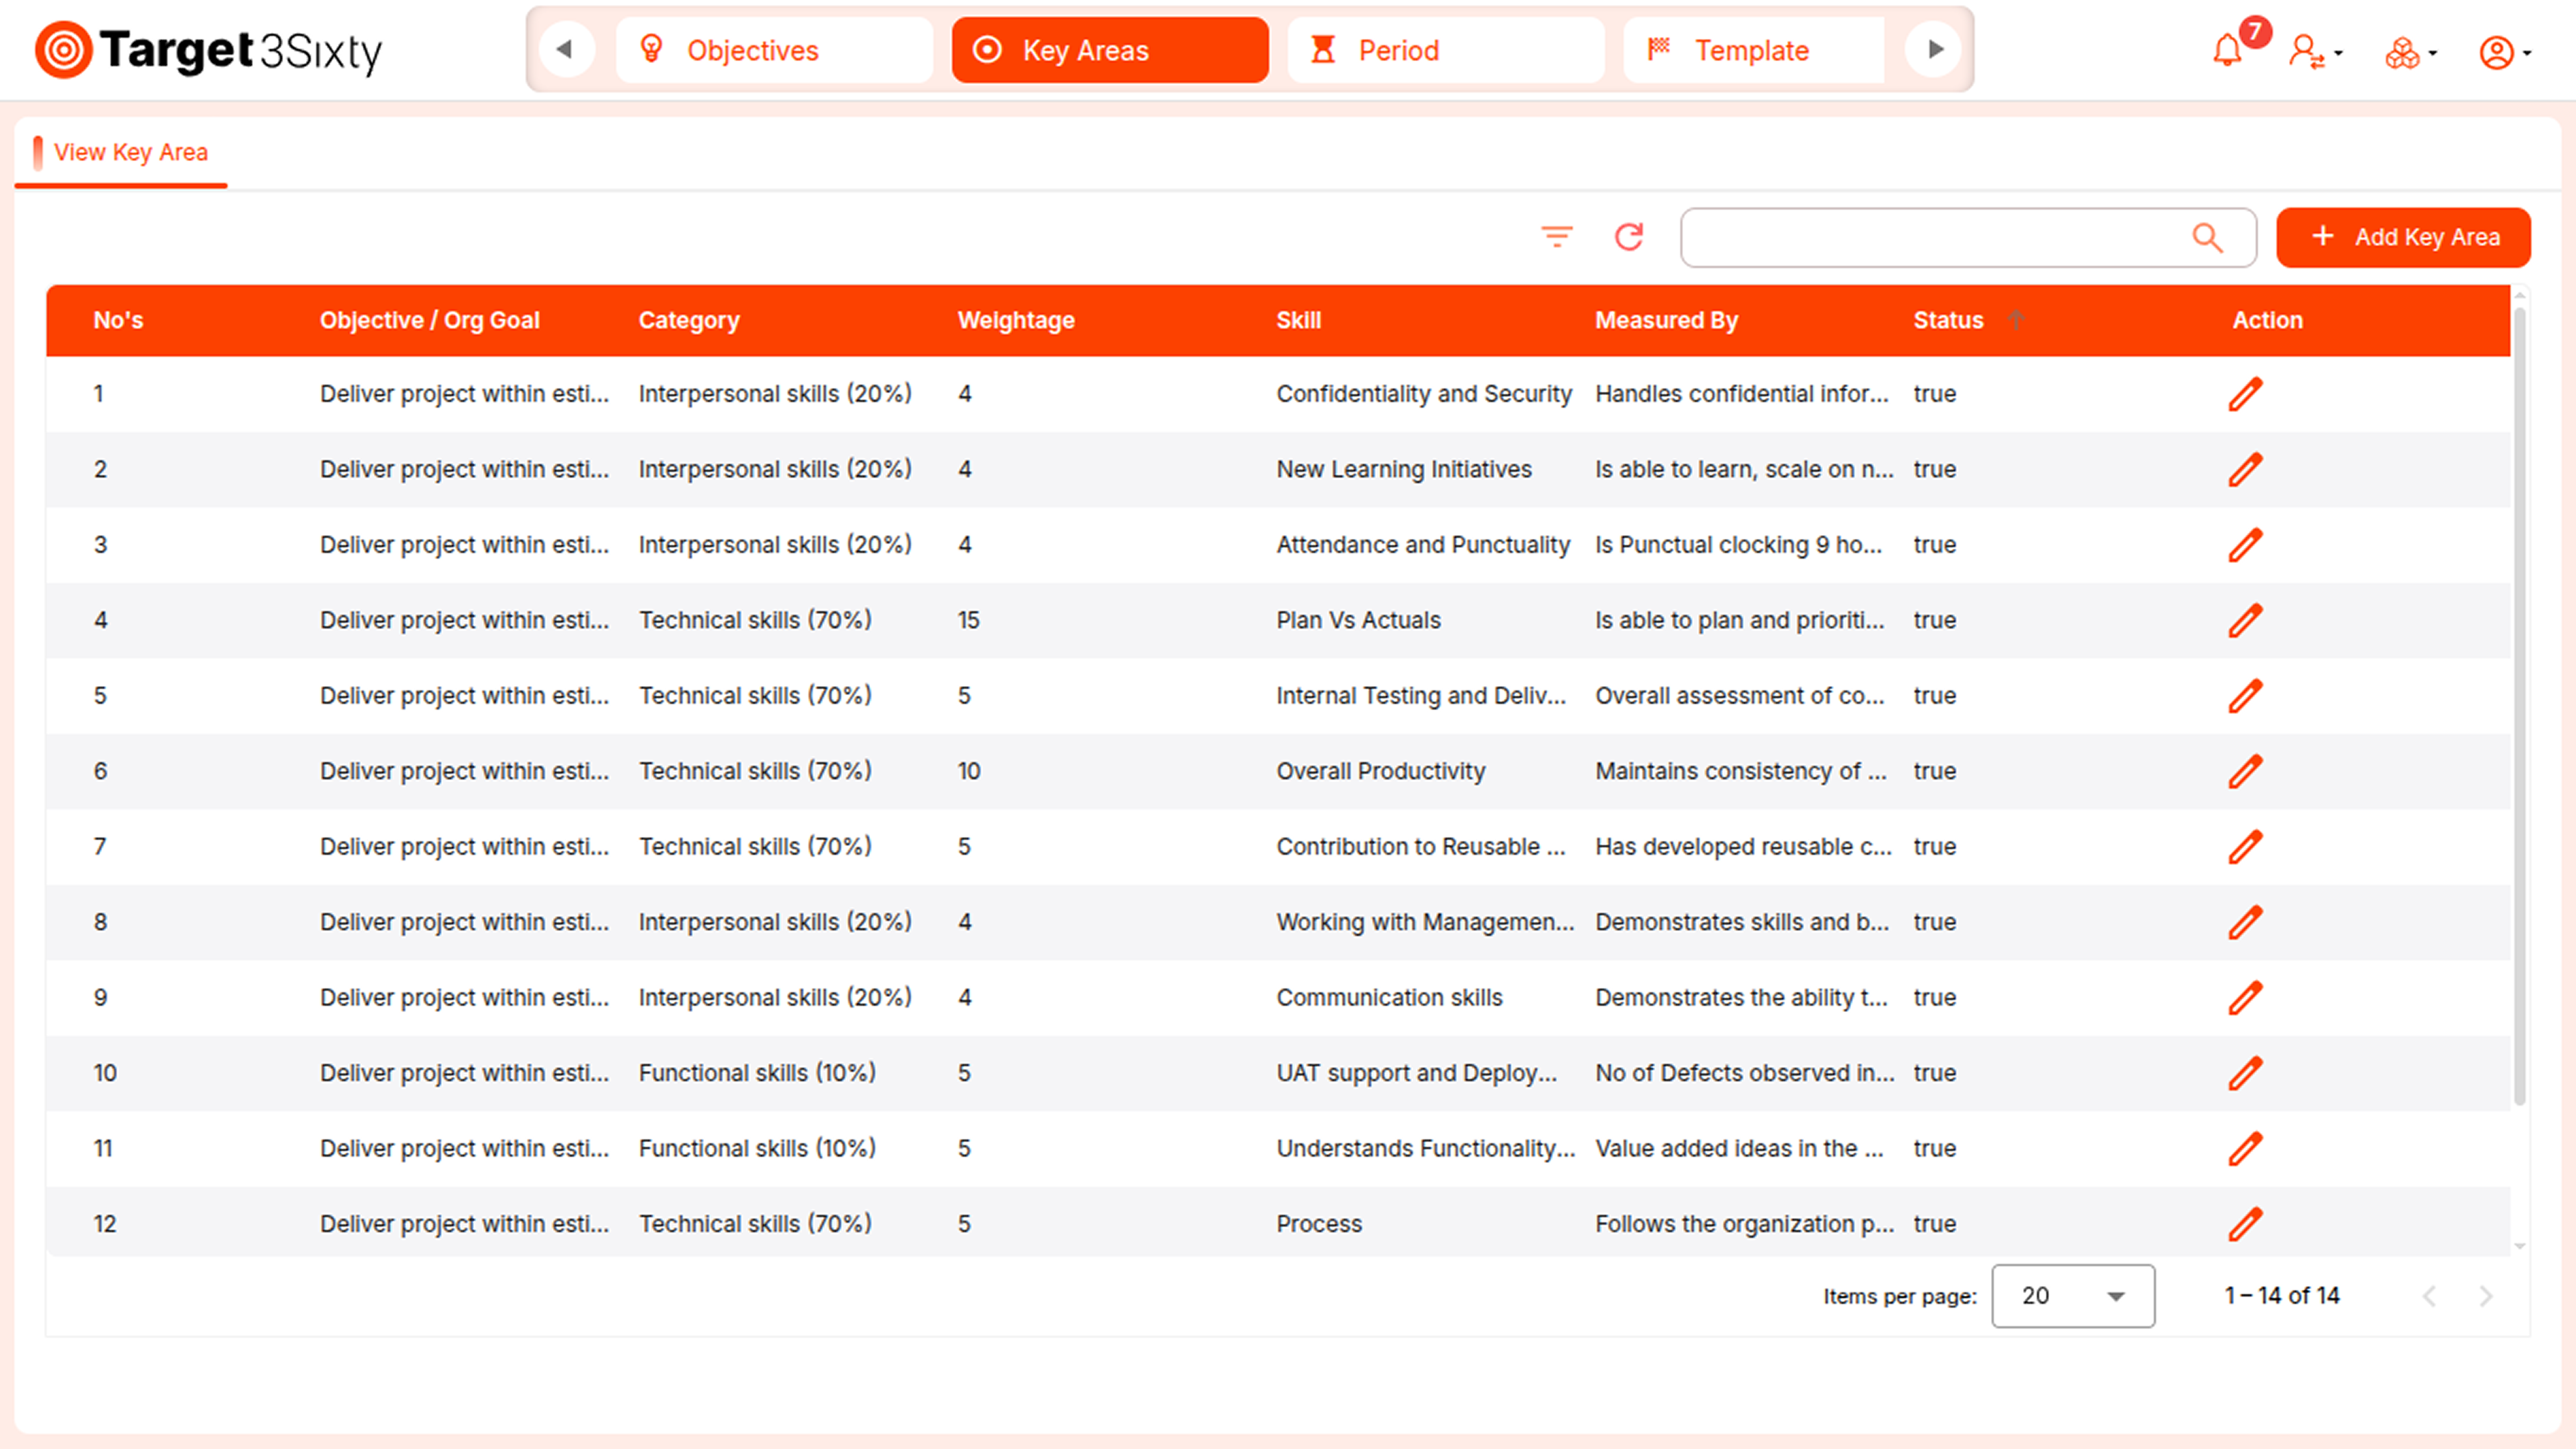Click the Add Key Area button

[x=2403, y=237]
